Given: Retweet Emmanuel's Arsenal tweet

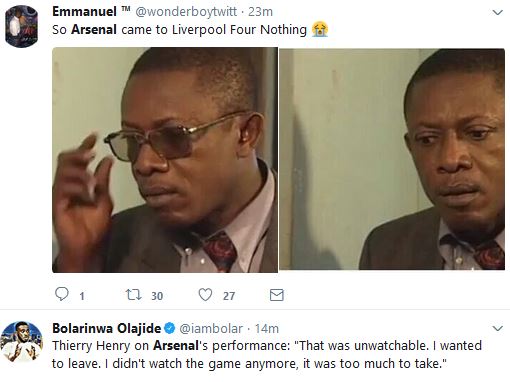Looking at the screenshot, I should (133, 295).
